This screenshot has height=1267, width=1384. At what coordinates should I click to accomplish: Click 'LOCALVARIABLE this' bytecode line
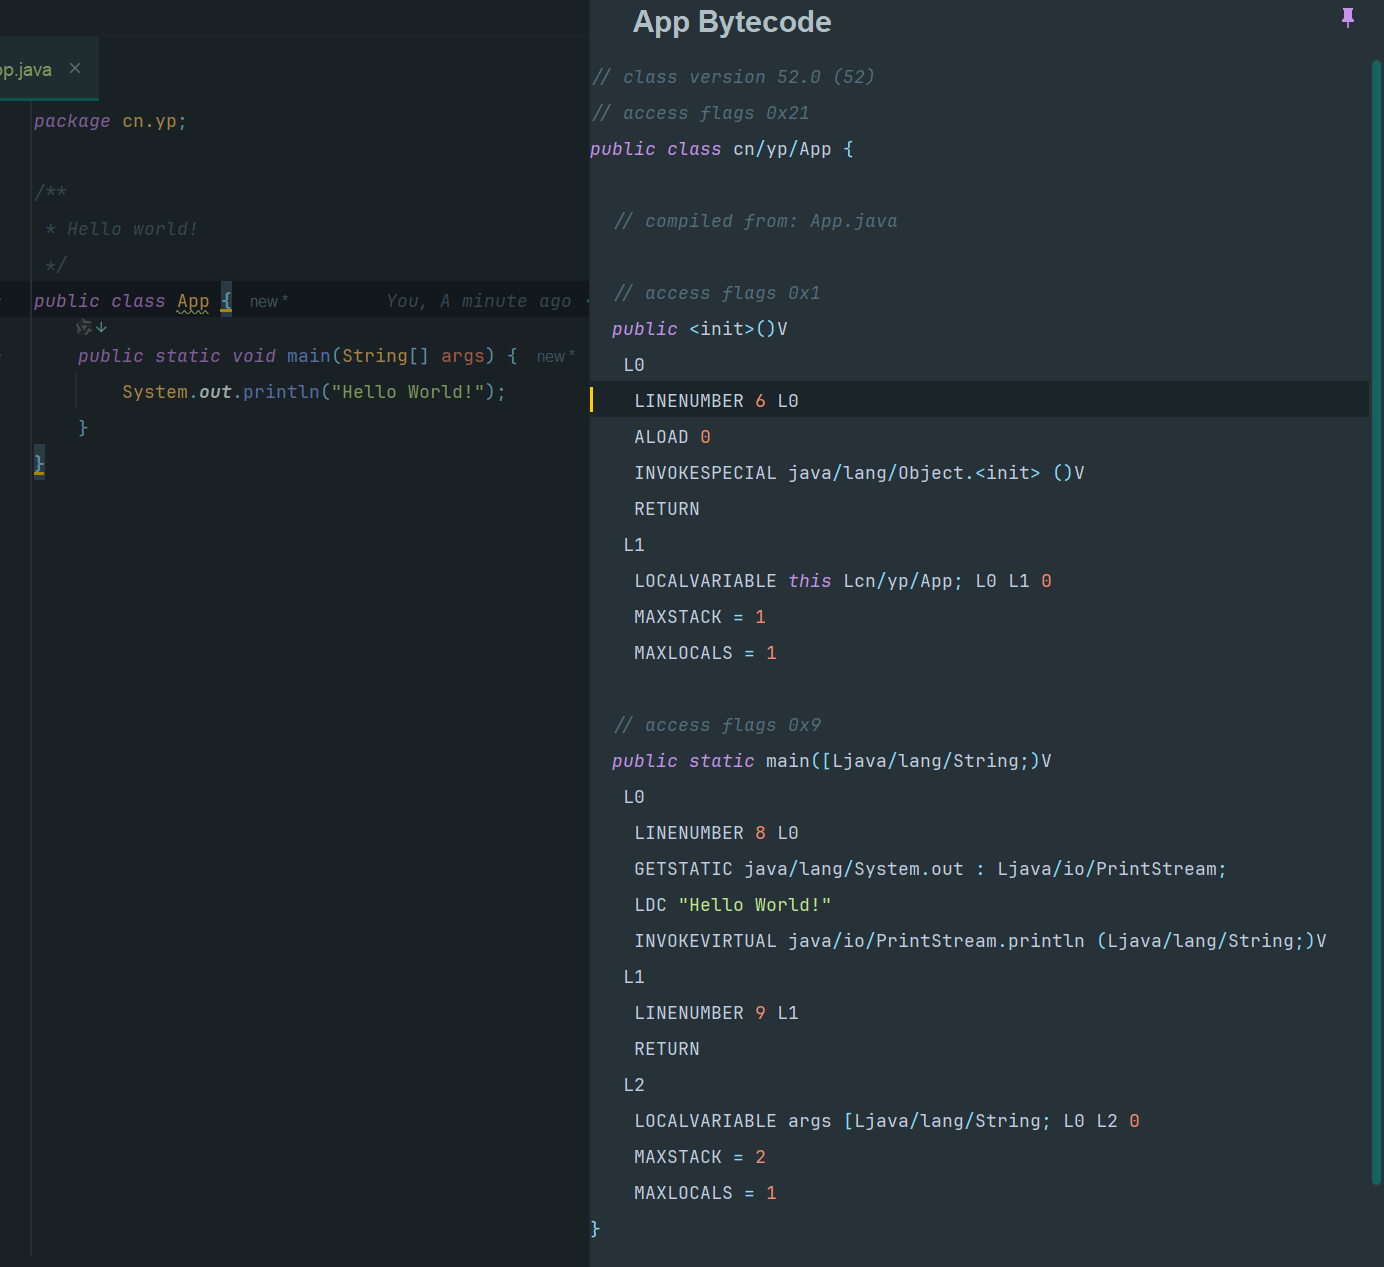click(842, 581)
